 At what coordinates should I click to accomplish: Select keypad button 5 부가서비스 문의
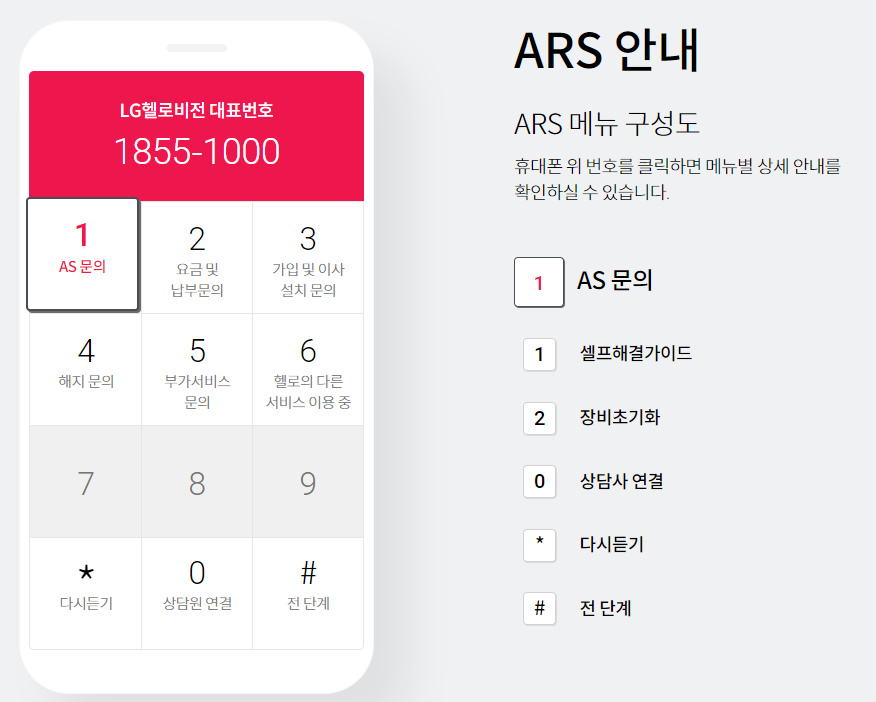[x=197, y=370]
